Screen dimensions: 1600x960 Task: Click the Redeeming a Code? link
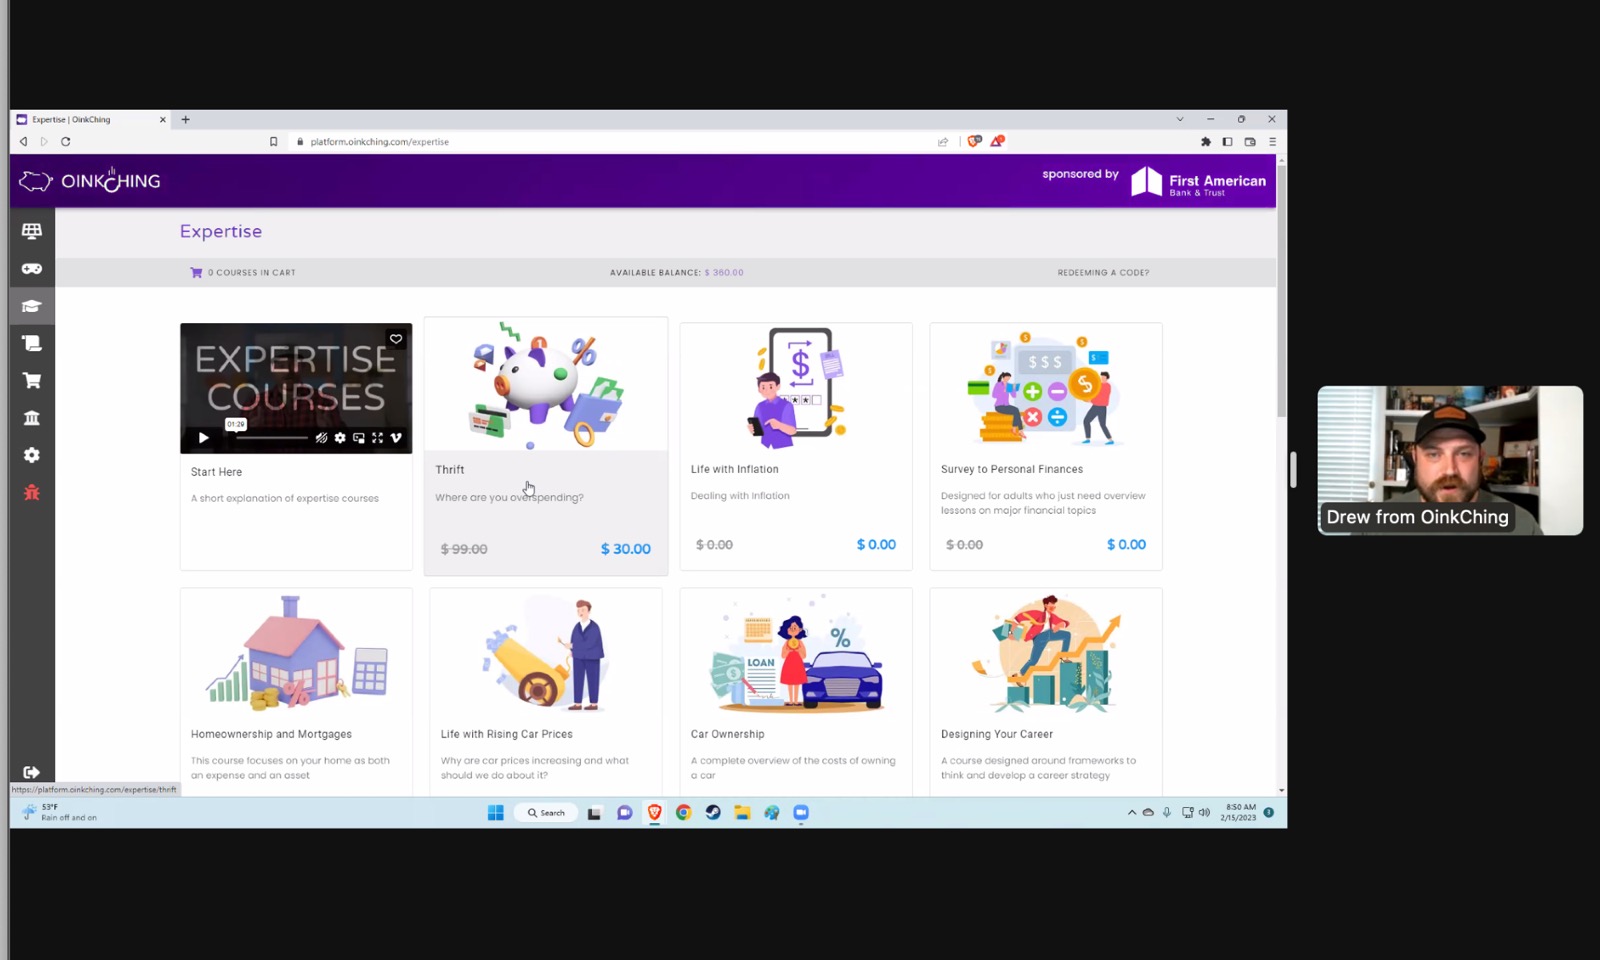(x=1103, y=272)
